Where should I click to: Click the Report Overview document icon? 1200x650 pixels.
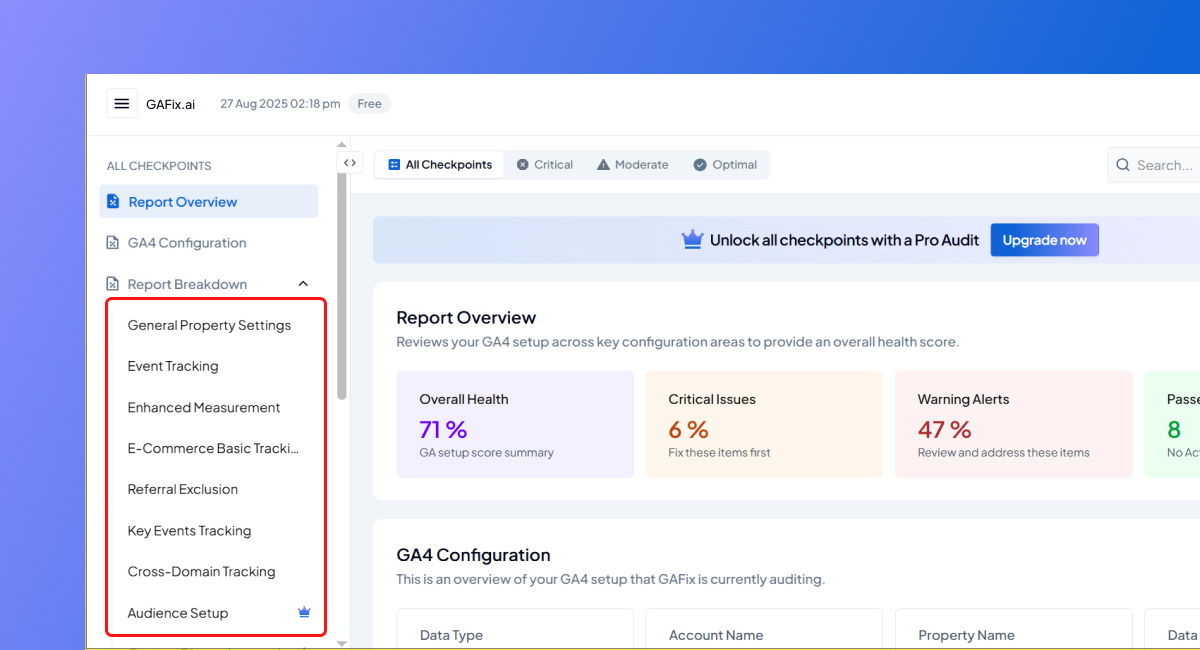point(113,202)
